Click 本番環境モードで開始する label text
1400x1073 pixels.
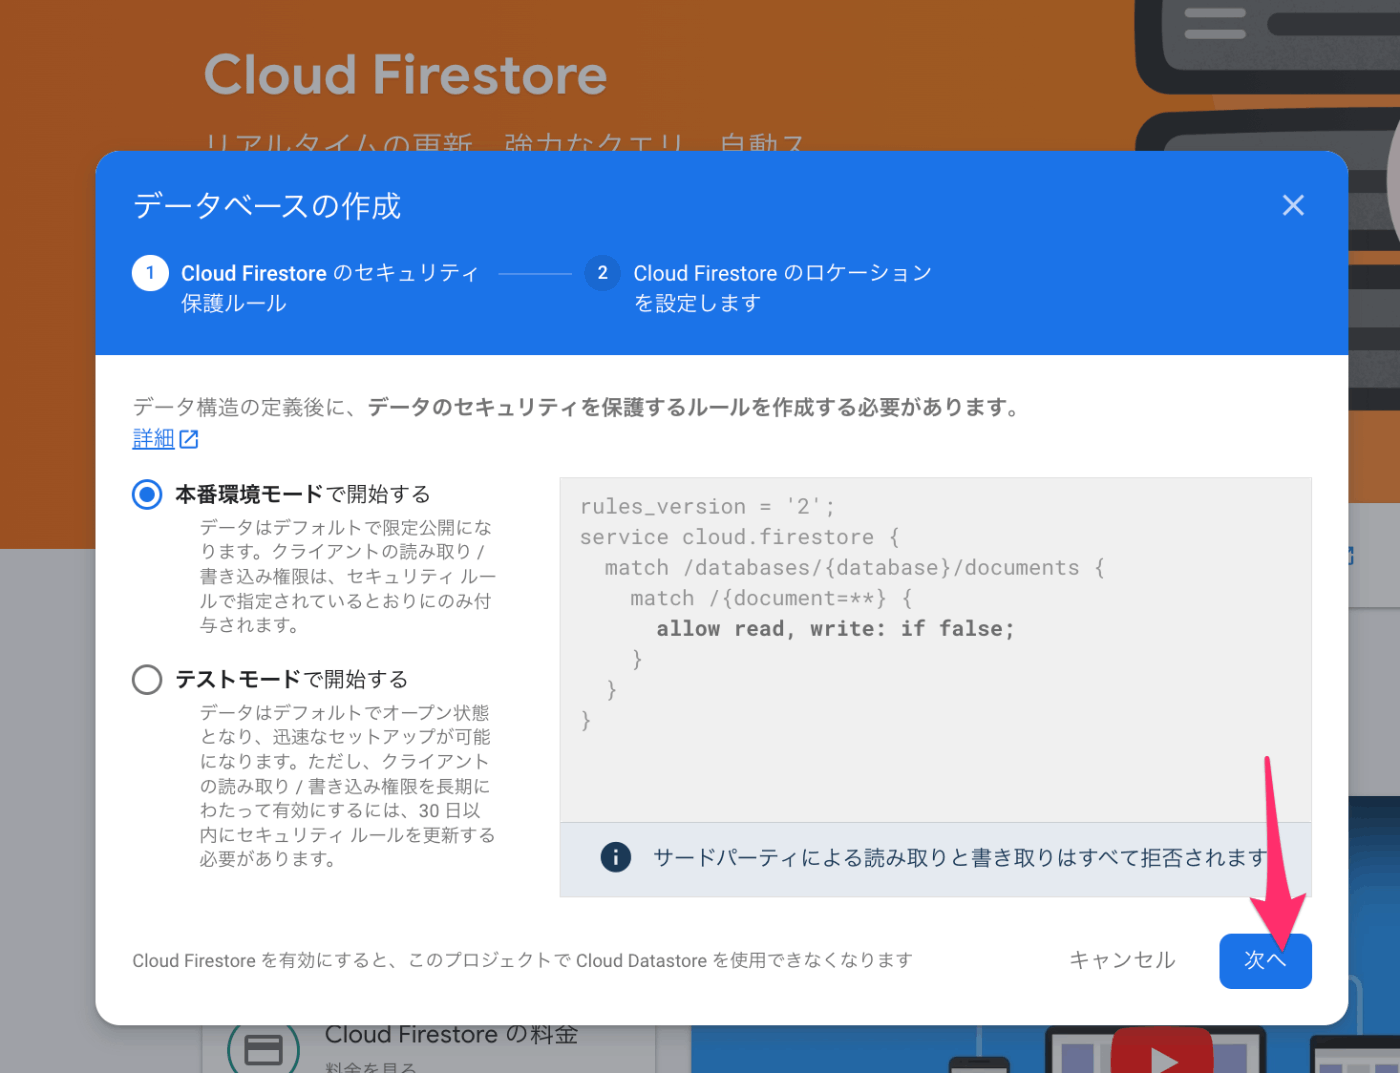(x=303, y=494)
